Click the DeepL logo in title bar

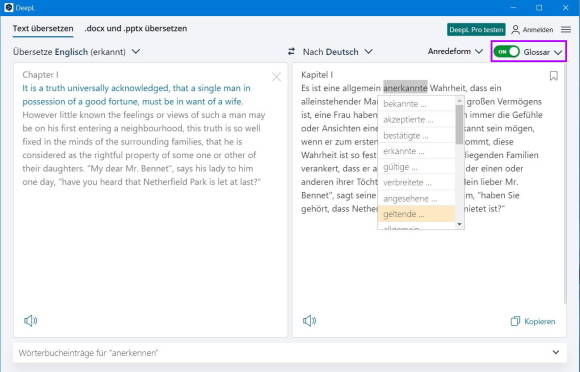point(9,7)
